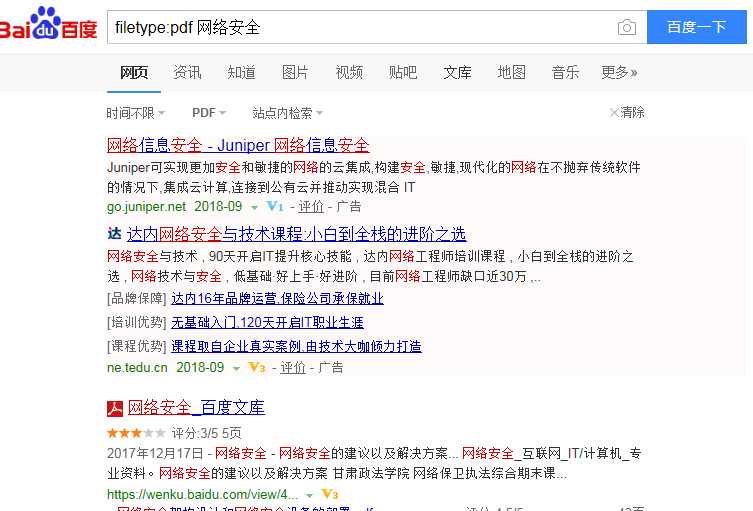
Task: Click the three-star rating of Wenku result
Action: click(136, 433)
